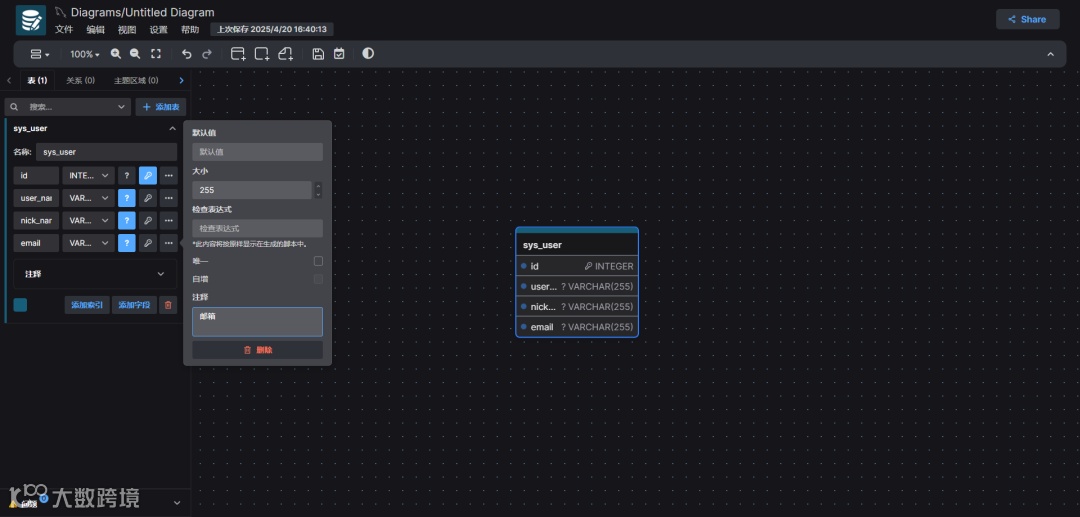Screen dimensions: 1080x517
Task: Switch to the 主题区域 (0) tab
Action: click(x=136, y=81)
